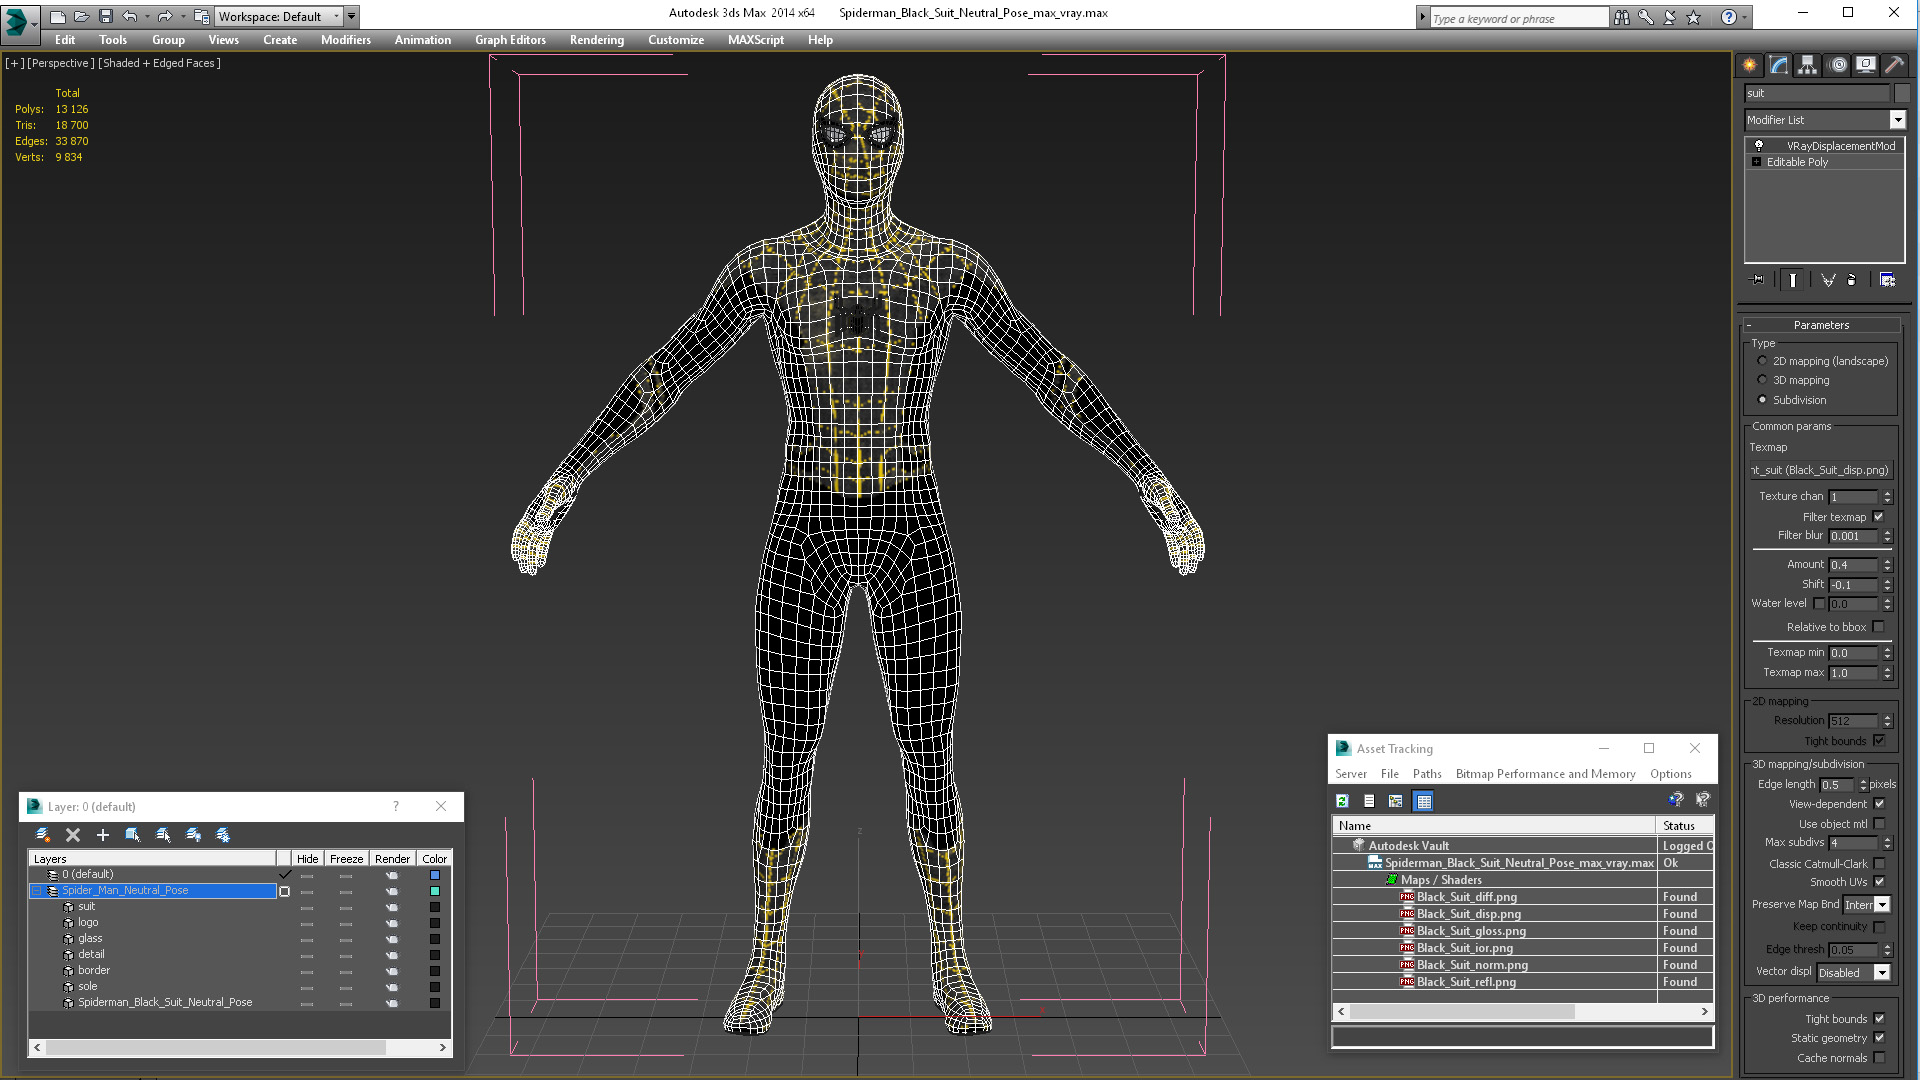Click the Open File folder icon
The width and height of the screenshot is (1920, 1080).
(82, 16)
